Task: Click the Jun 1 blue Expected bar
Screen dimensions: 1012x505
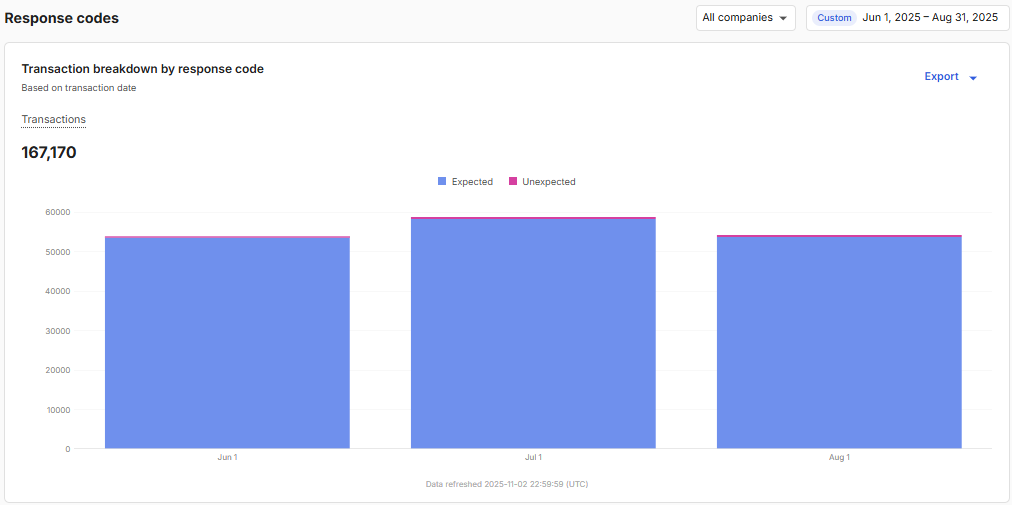Action: tap(227, 343)
